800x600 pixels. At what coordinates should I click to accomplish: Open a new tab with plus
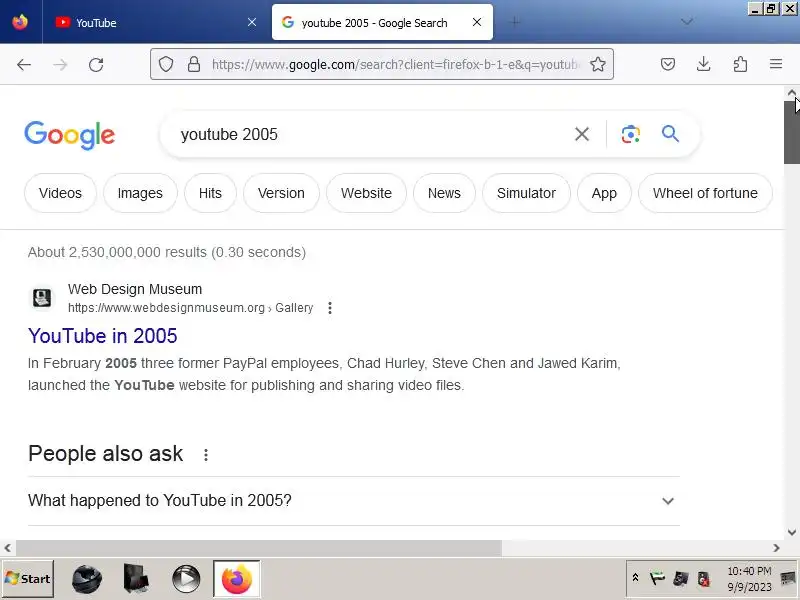515,21
